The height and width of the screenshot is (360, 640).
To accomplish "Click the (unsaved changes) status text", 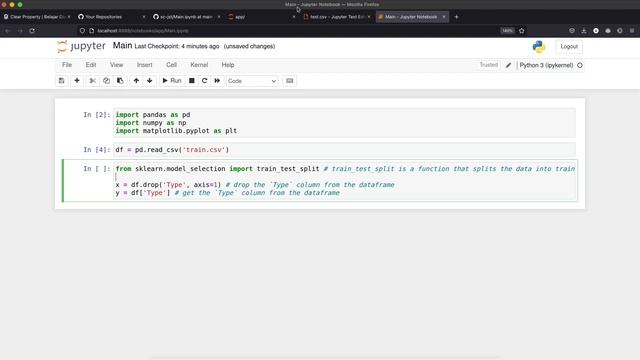I will pyautogui.click(x=249, y=47).
